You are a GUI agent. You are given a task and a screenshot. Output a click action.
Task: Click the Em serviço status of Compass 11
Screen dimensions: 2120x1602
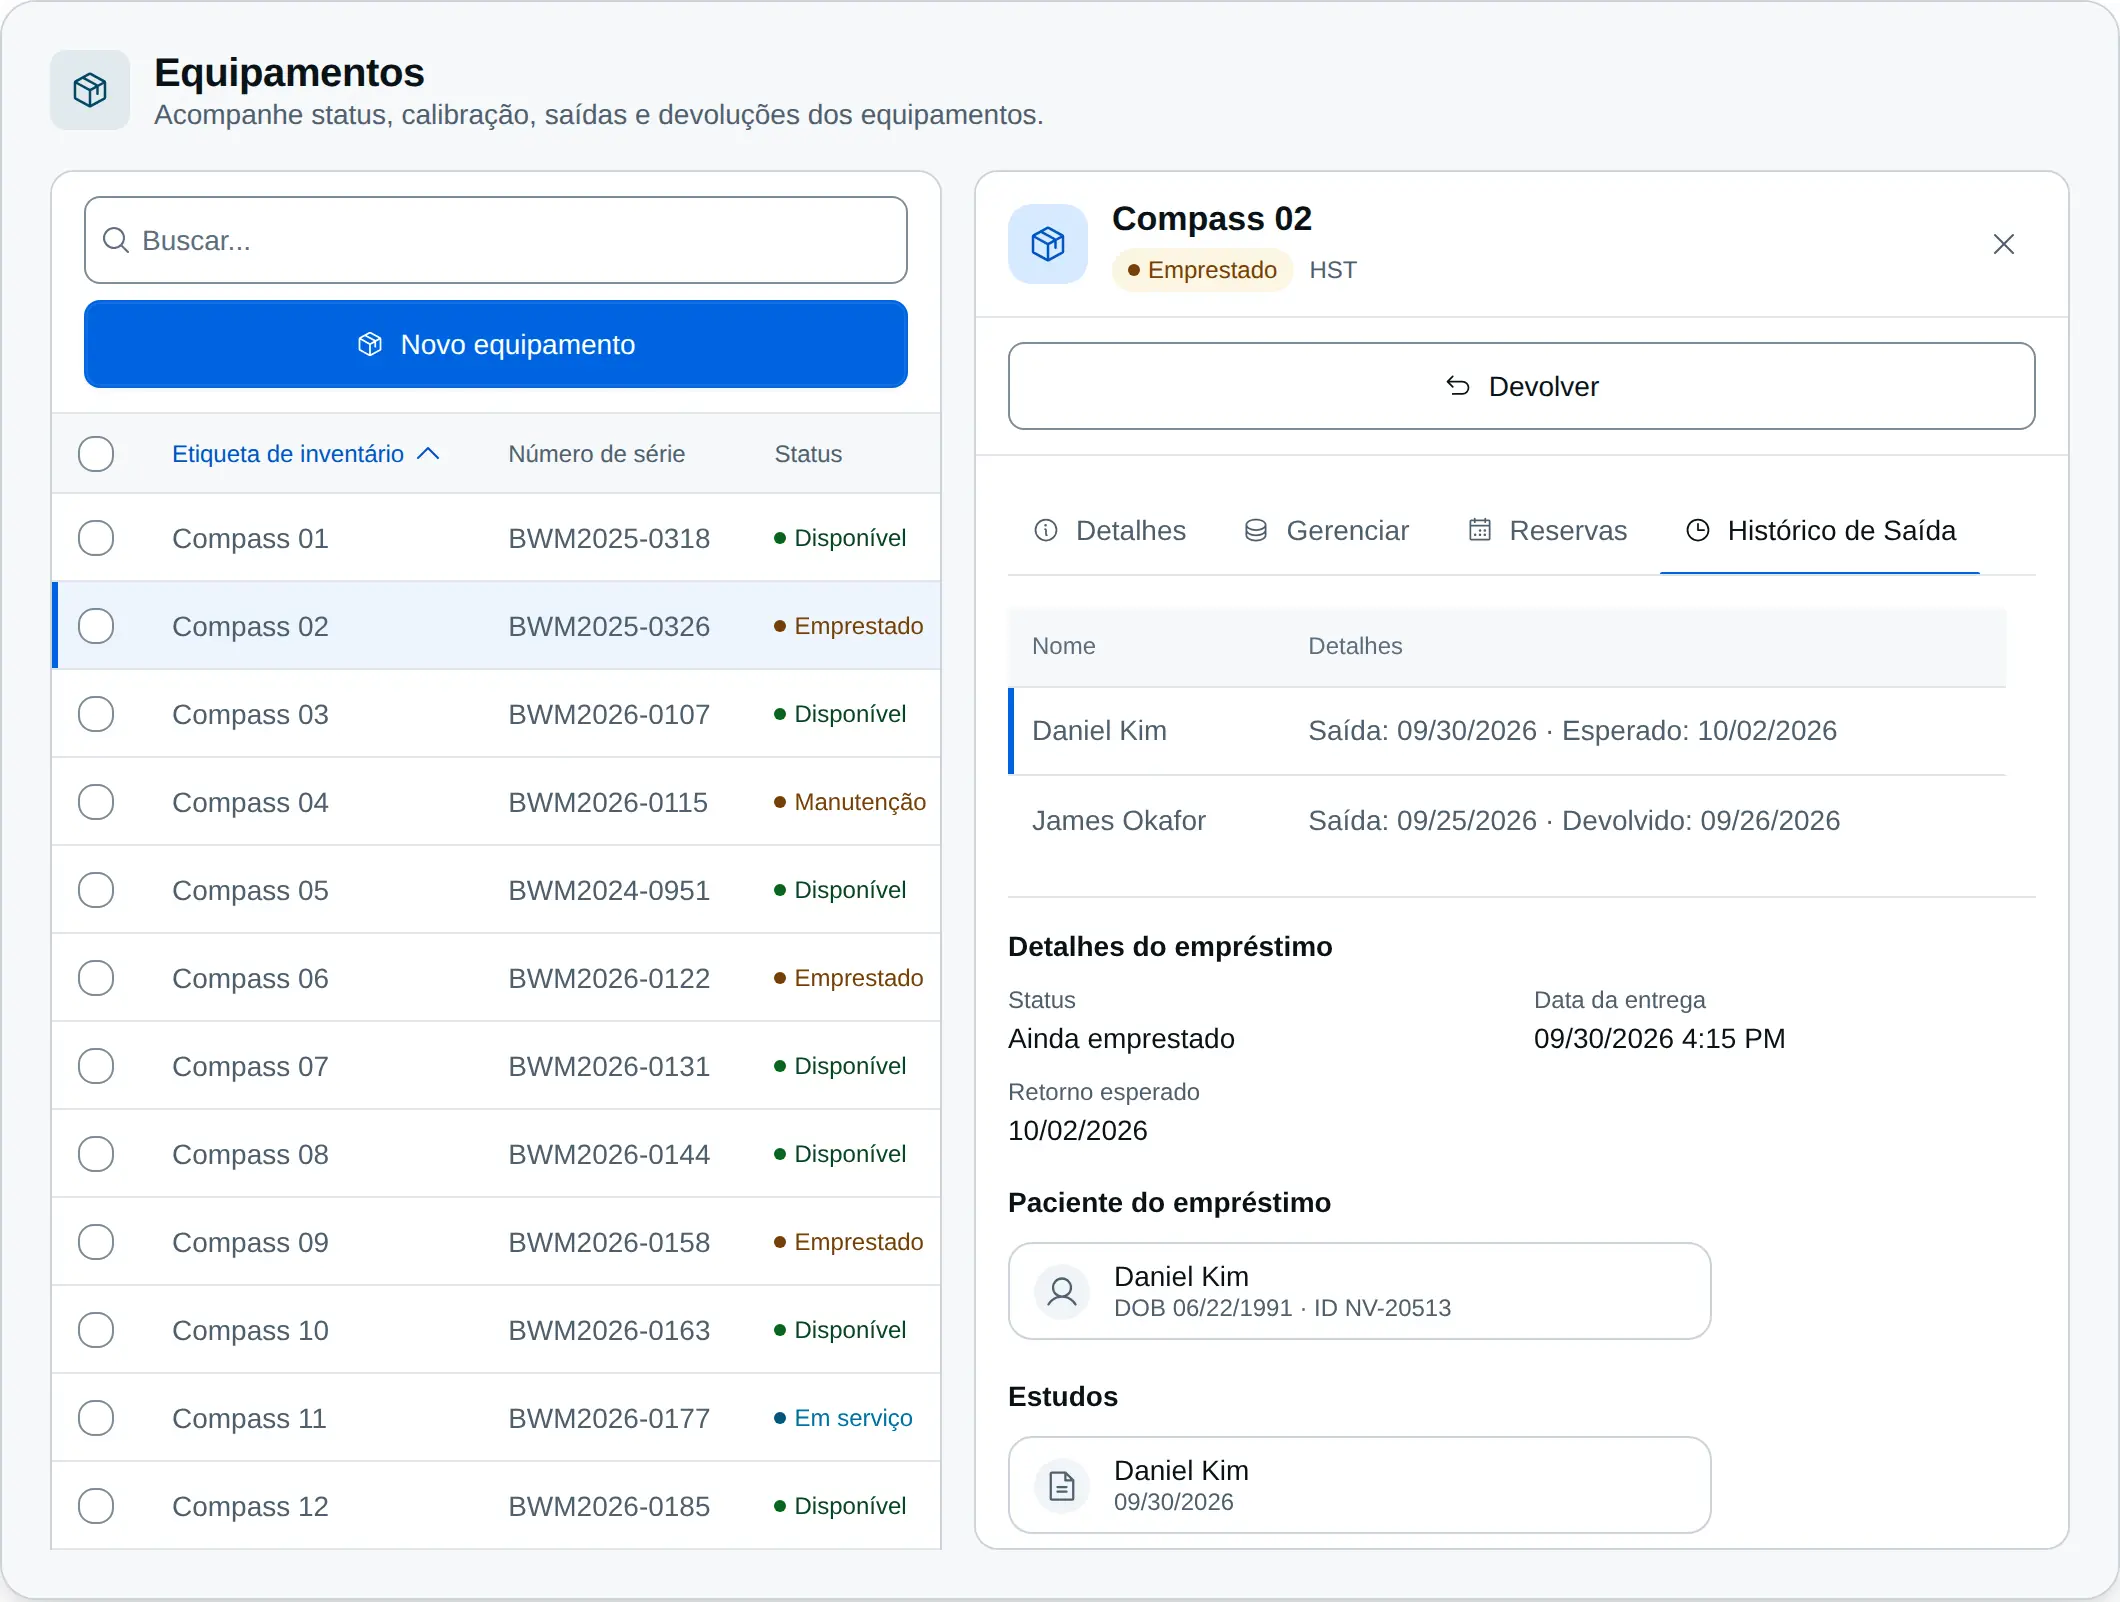coord(843,1418)
